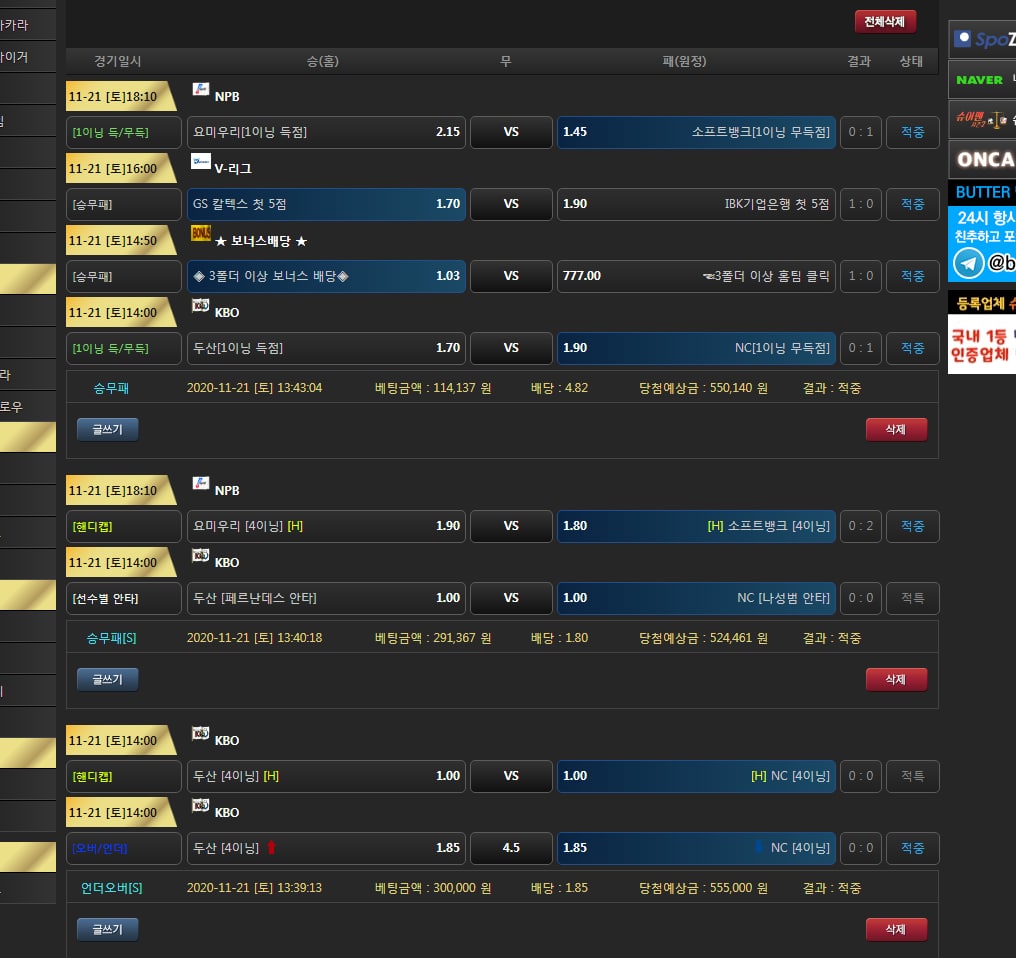Open the NAVER banner on the right side
Viewport: 1016px width, 958px height.
(x=981, y=80)
